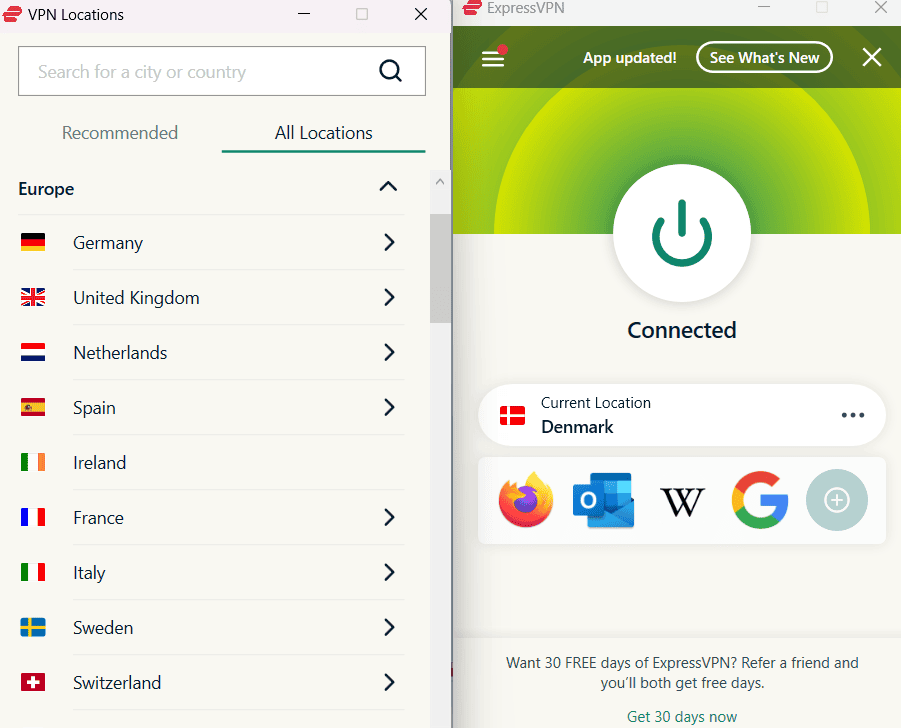Dismiss the App updated banner
The height and width of the screenshot is (728, 901).
pos(872,57)
